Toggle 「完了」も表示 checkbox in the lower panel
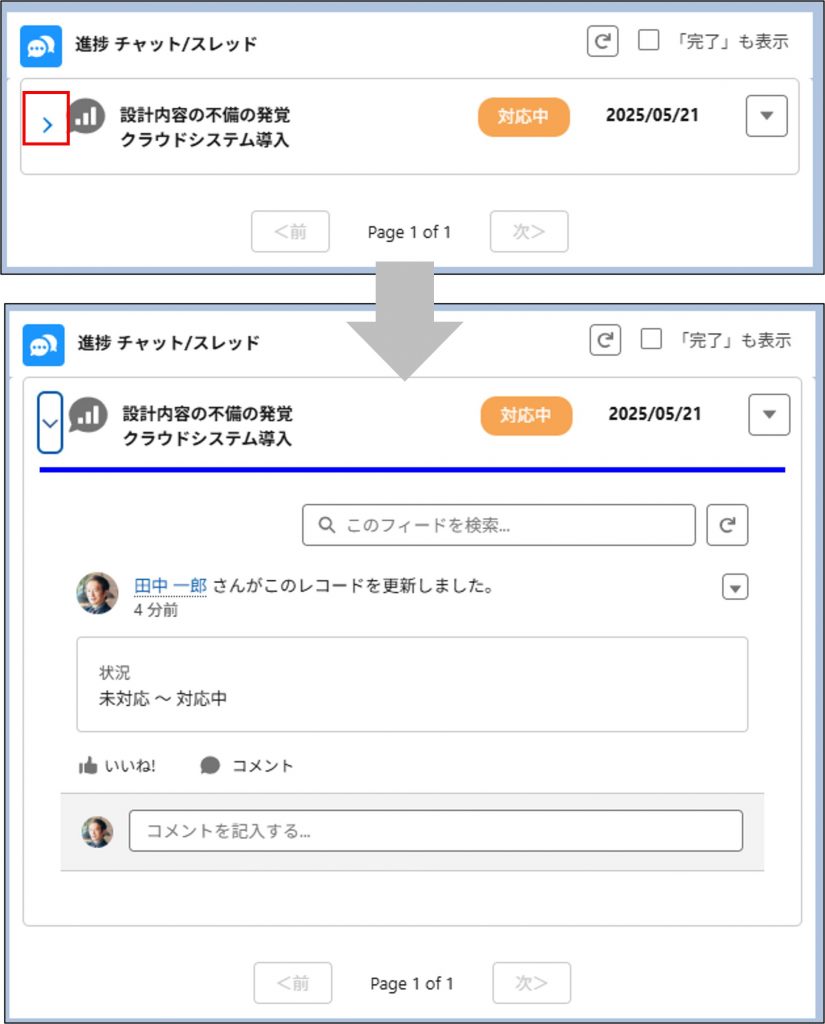The image size is (825, 1024). (x=651, y=339)
